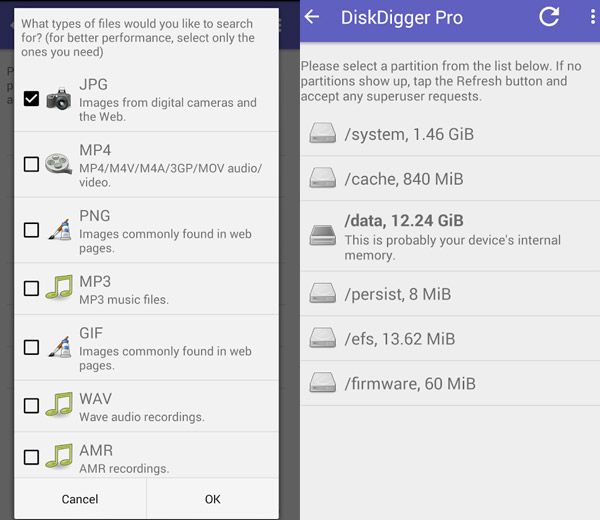Tick the MP3 music files checkbox
Viewport: 600px width, 520px height.
pyautogui.click(x=31, y=289)
